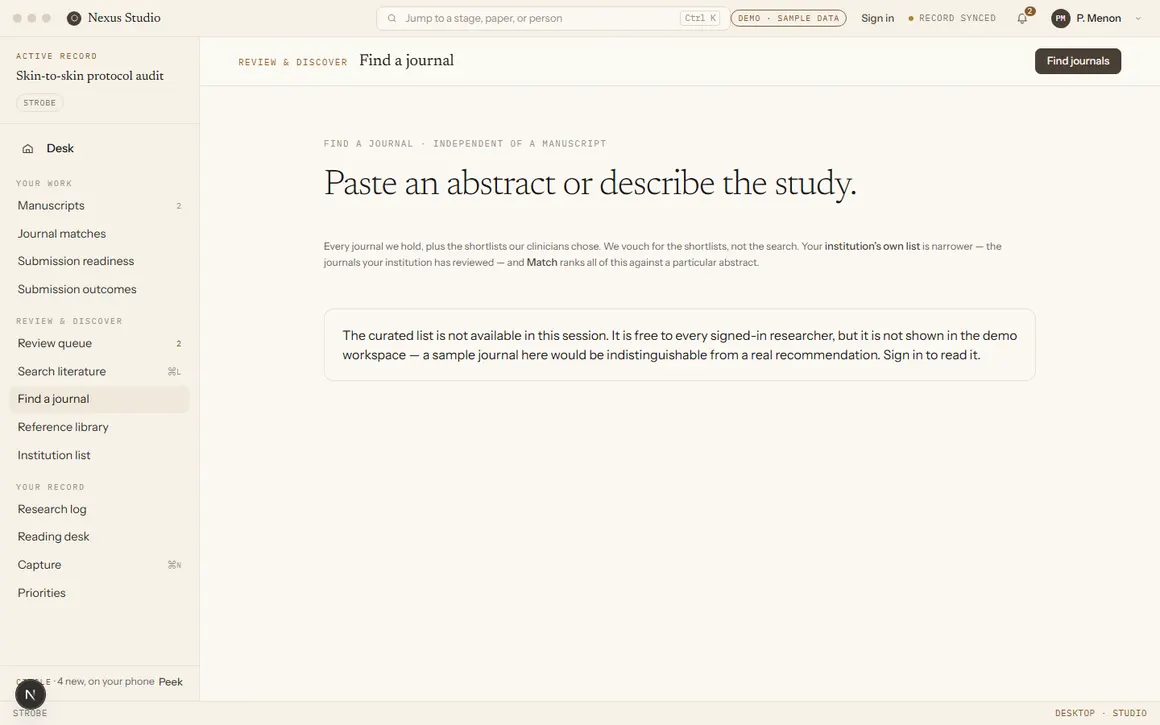1160x725 pixels.
Task: Click the Nexus Studio logo icon
Action: tap(74, 18)
